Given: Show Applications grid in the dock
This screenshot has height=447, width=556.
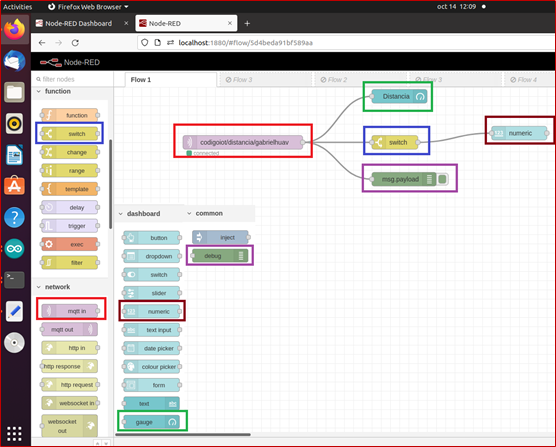Looking at the screenshot, I should click(15, 434).
